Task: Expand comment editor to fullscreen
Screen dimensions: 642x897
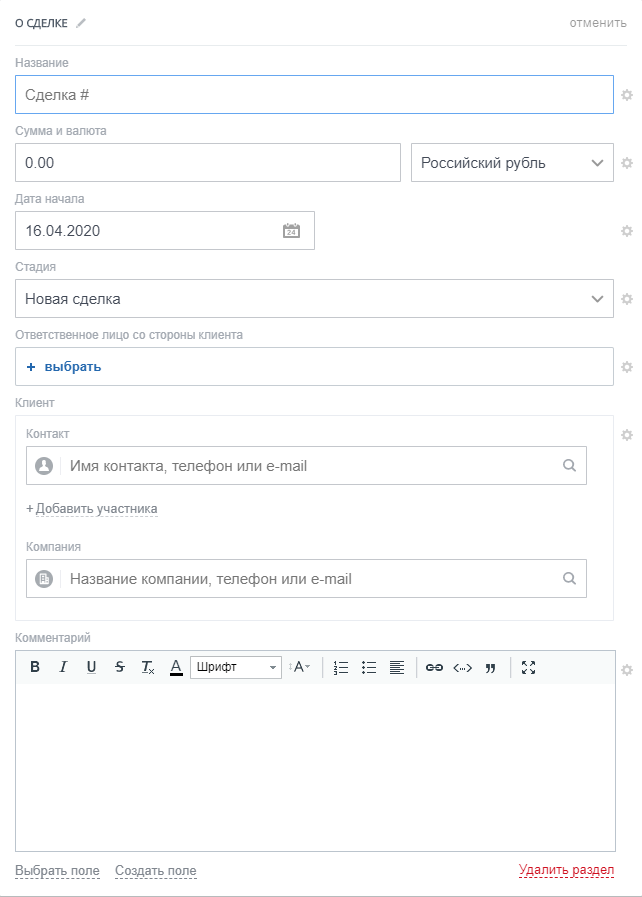Action: click(529, 667)
